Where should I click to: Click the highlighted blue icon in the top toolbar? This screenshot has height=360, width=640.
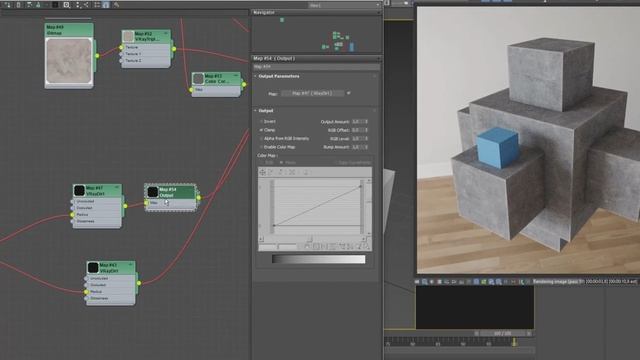(106, 5)
